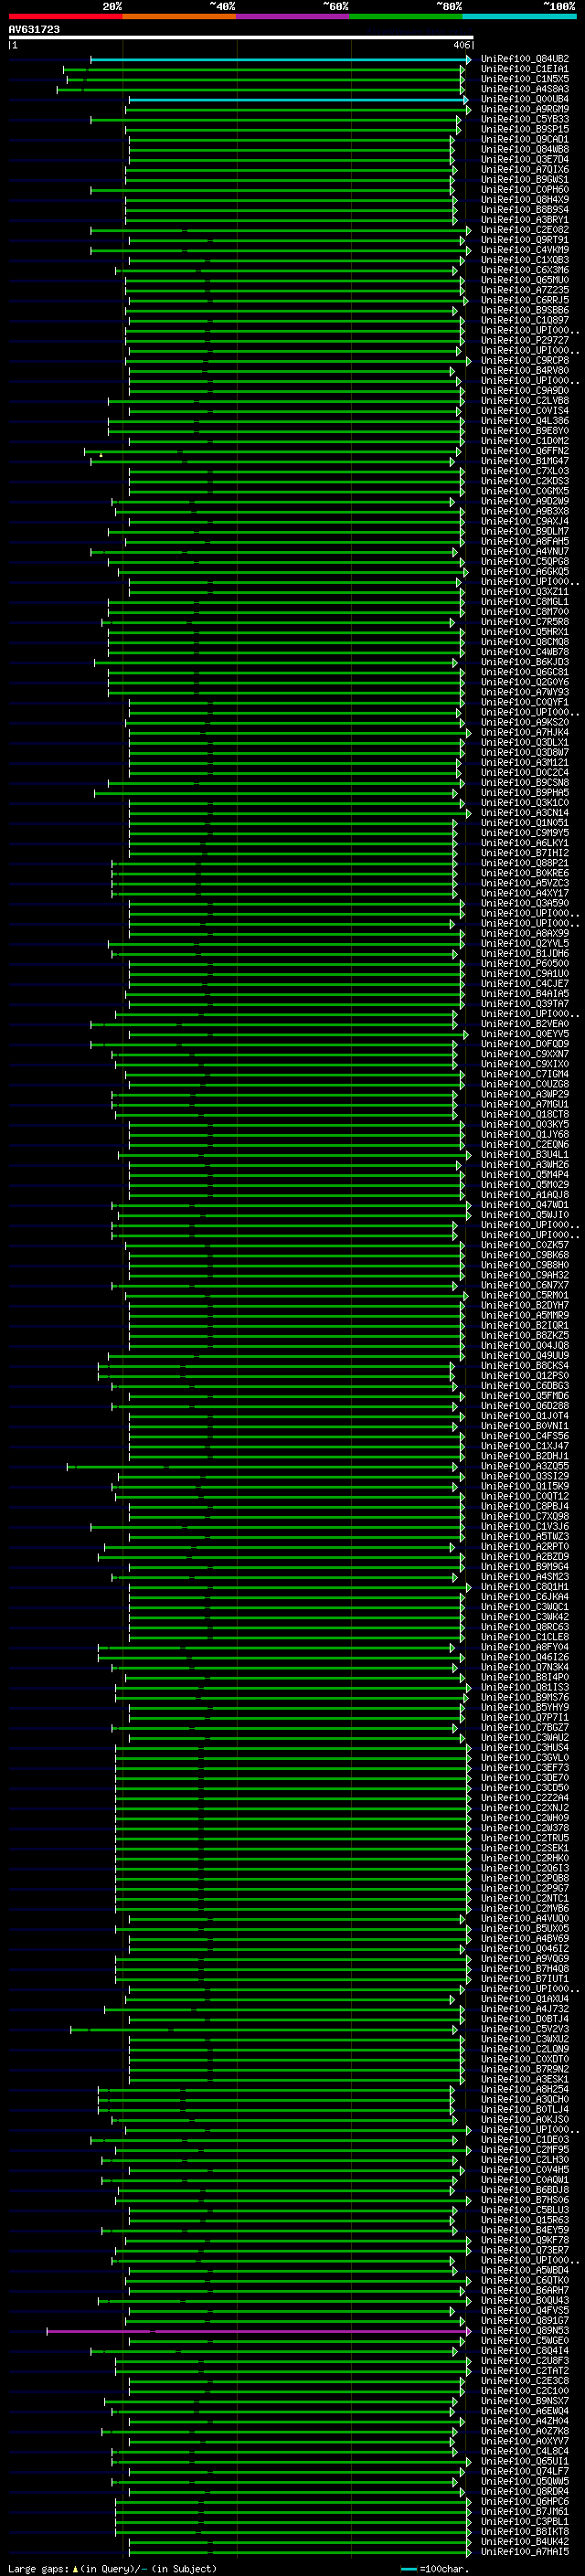Select the UniRef100_C1XJ47 label
This screenshot has width=585, height=2576.
525,1446
